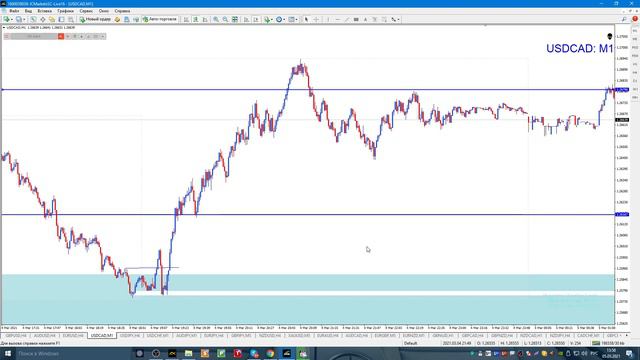Viewport: 640px width, 360px height.
Task: Select the upper blue horizontal line price label
Action: pyautogui.click(x=622, y=90)
